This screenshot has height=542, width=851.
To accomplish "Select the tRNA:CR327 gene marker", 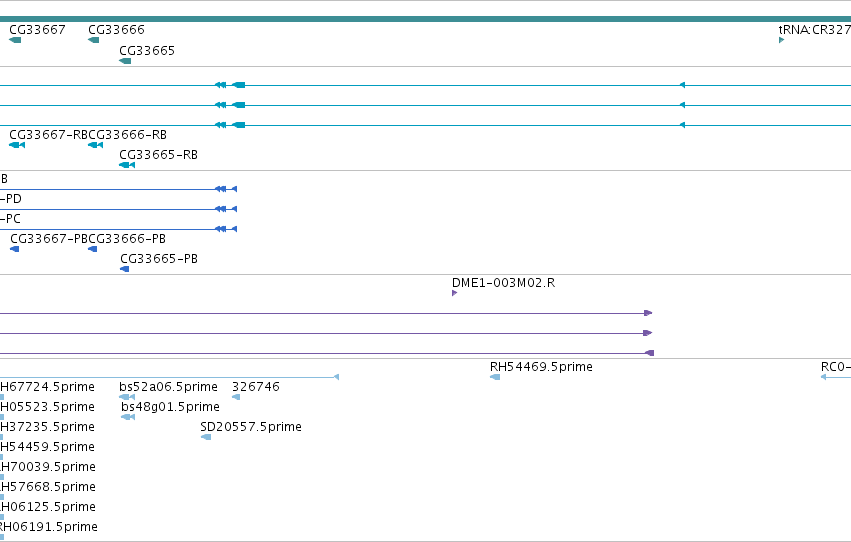I will coord(782,40).
